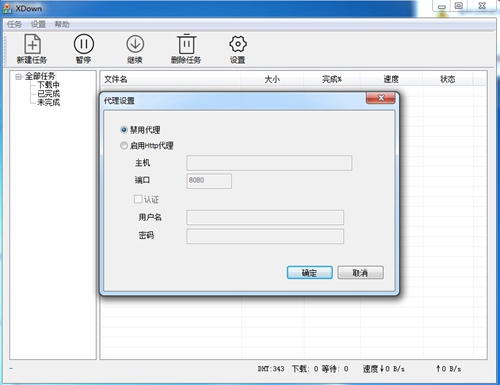Click the 继续 resume download icon

(135, 44)
